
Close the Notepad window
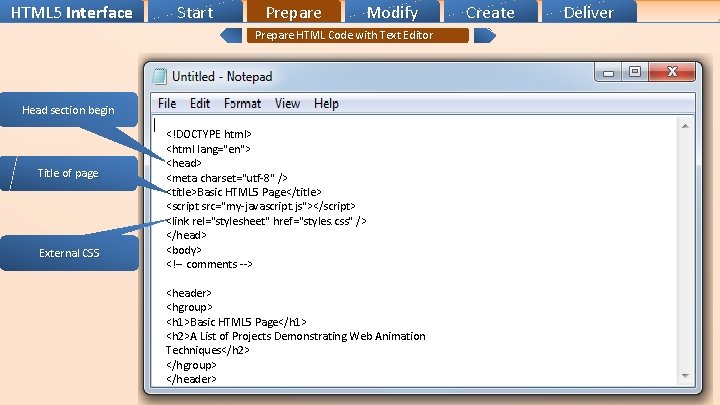click(x=672, y=72)
